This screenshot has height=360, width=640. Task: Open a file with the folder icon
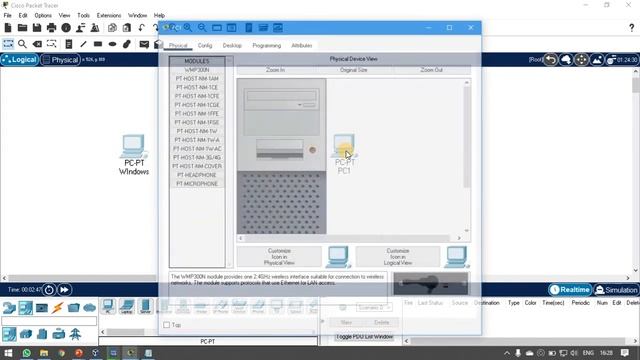click(x=22, y=28)
